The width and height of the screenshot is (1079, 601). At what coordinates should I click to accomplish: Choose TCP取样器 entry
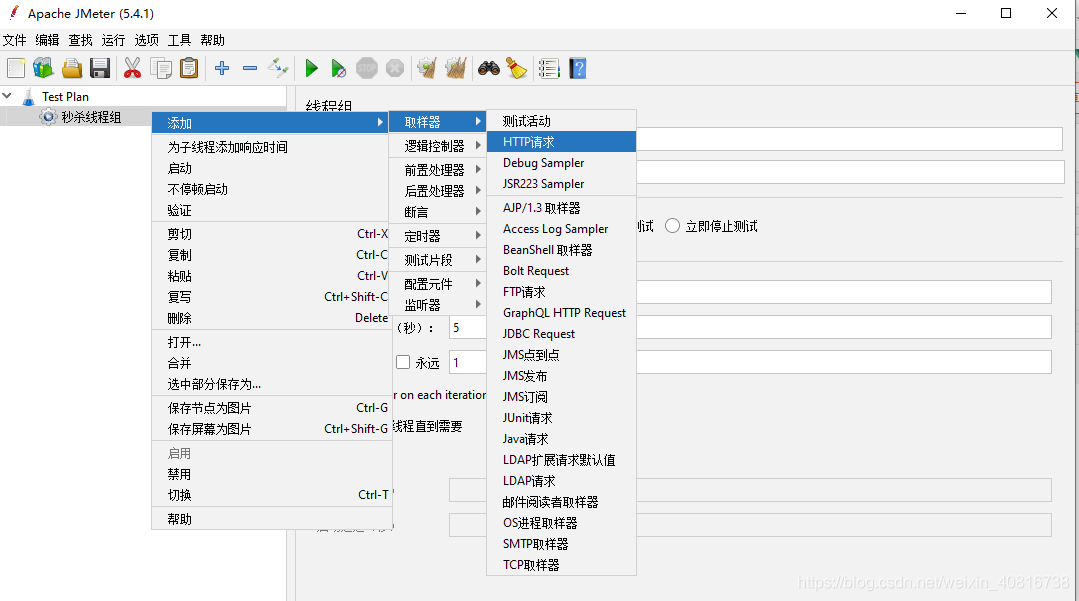pos(561,565)
